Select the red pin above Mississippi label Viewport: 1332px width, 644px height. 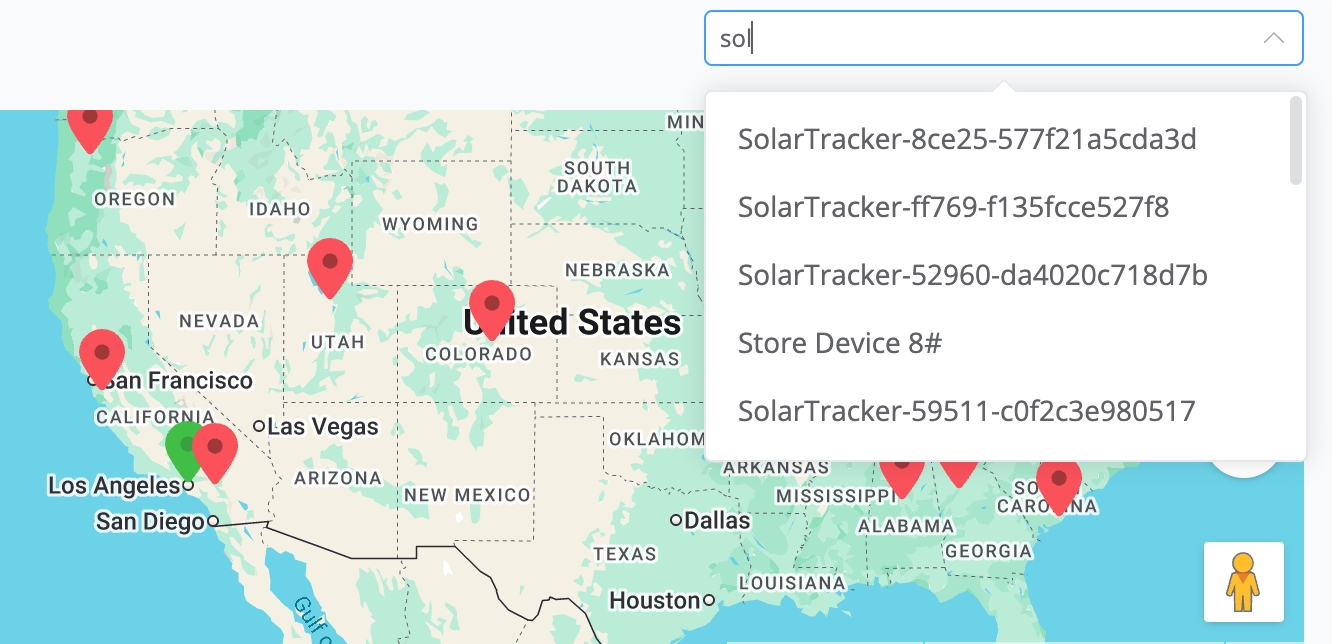coord(901,473)
